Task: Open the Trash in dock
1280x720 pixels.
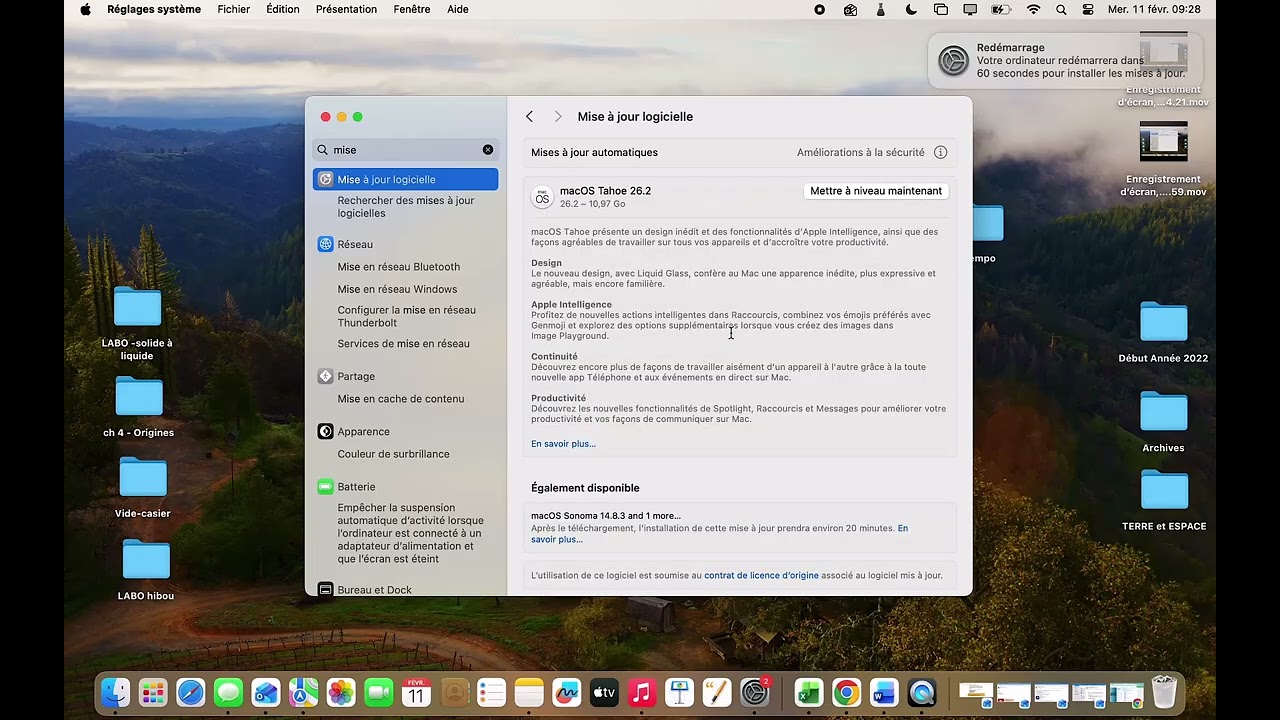Action: click(1164, 692)
